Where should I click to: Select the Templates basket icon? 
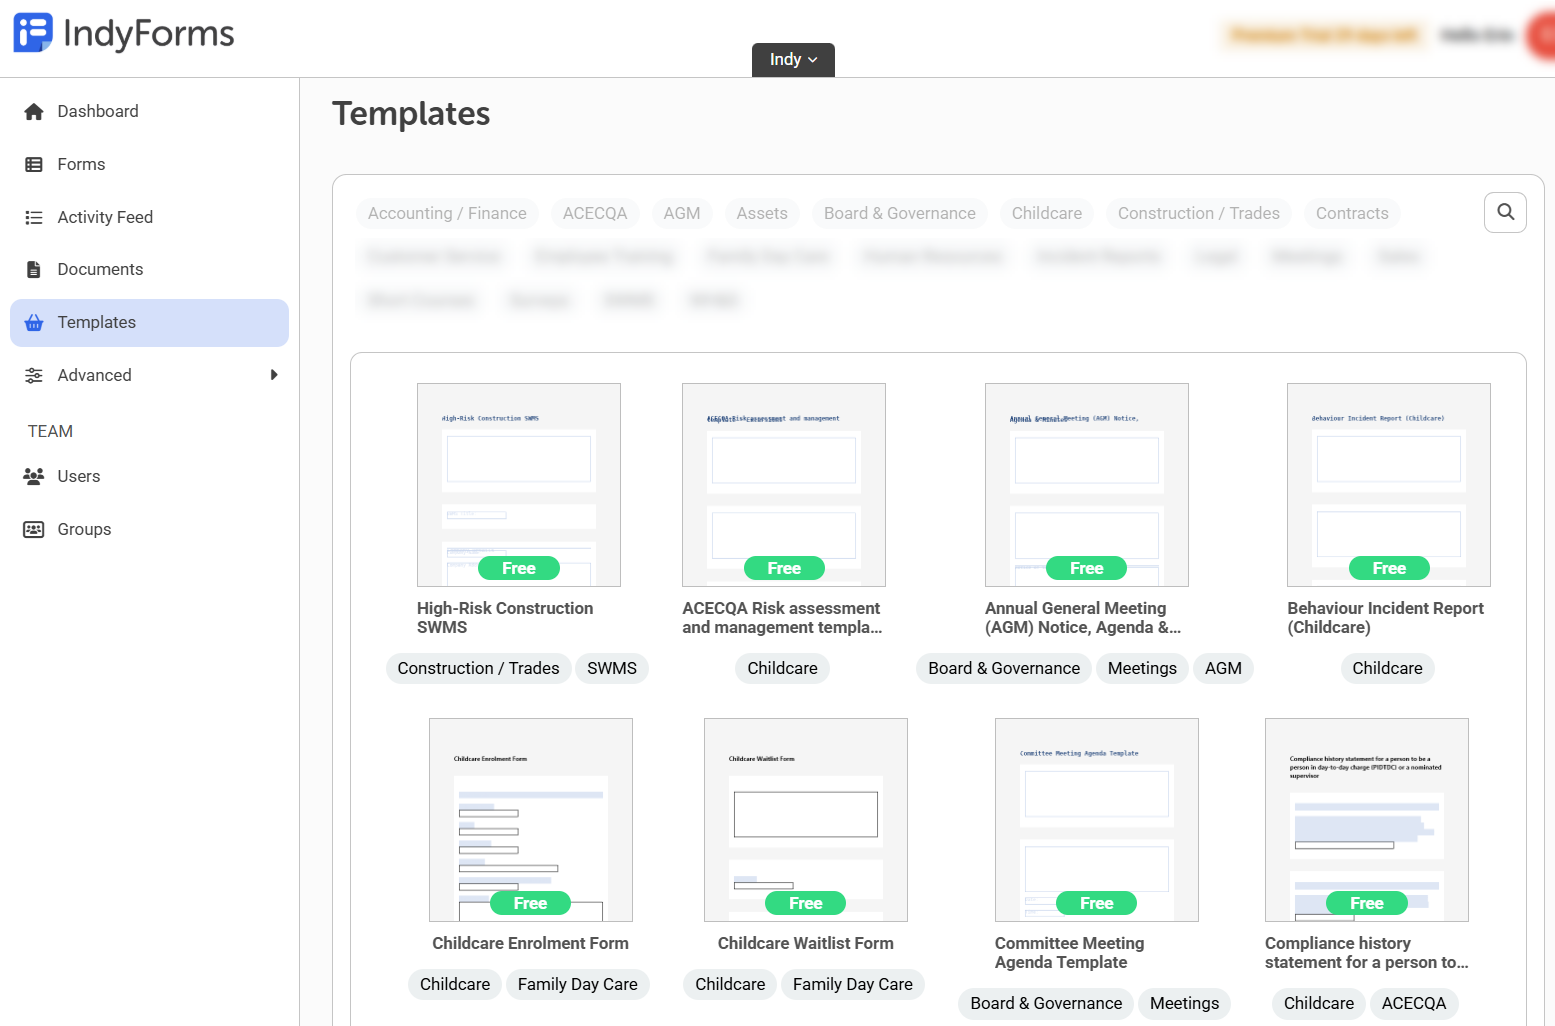pos(34,322)
